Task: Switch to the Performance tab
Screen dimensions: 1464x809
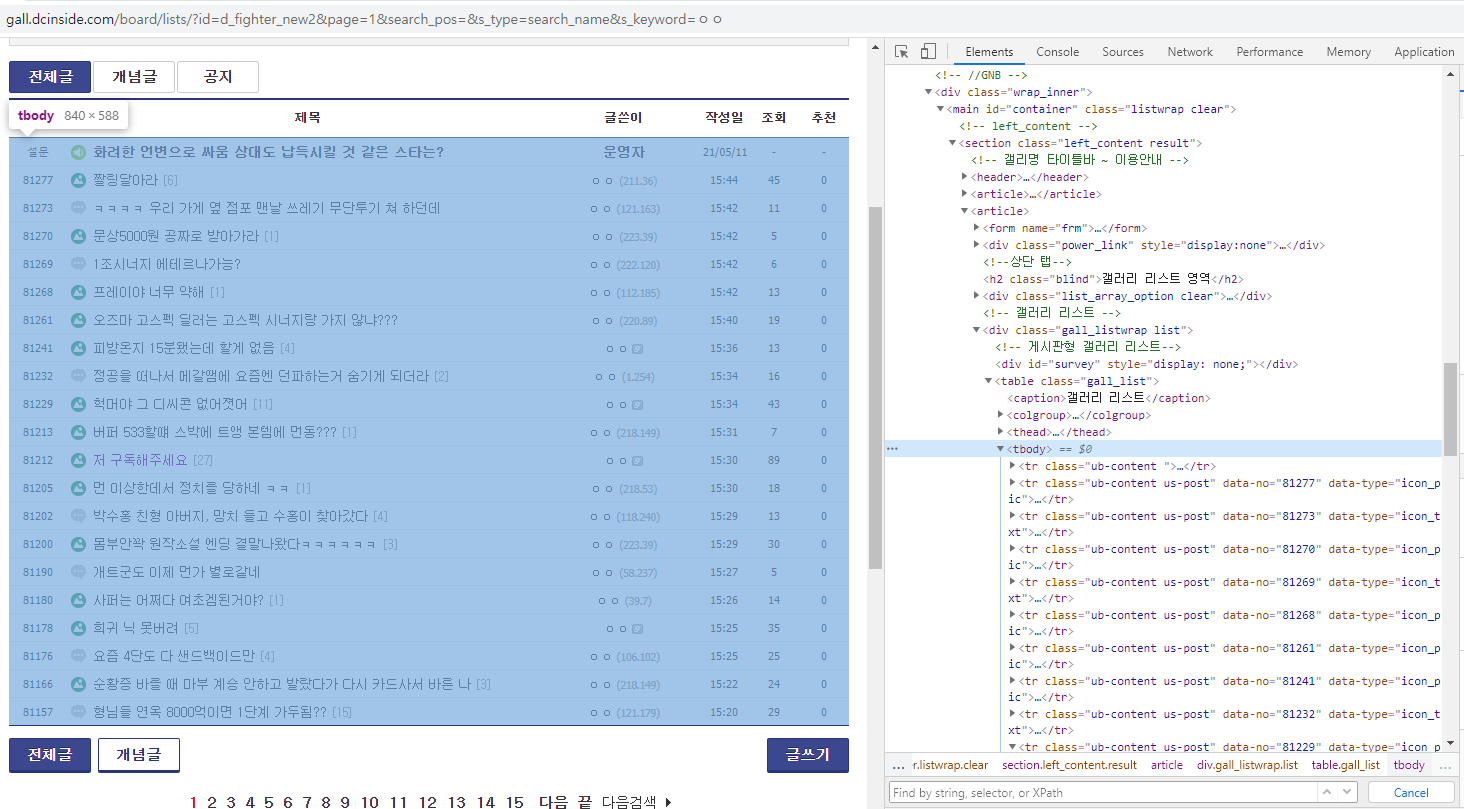Action: (x=1270, y=52)
